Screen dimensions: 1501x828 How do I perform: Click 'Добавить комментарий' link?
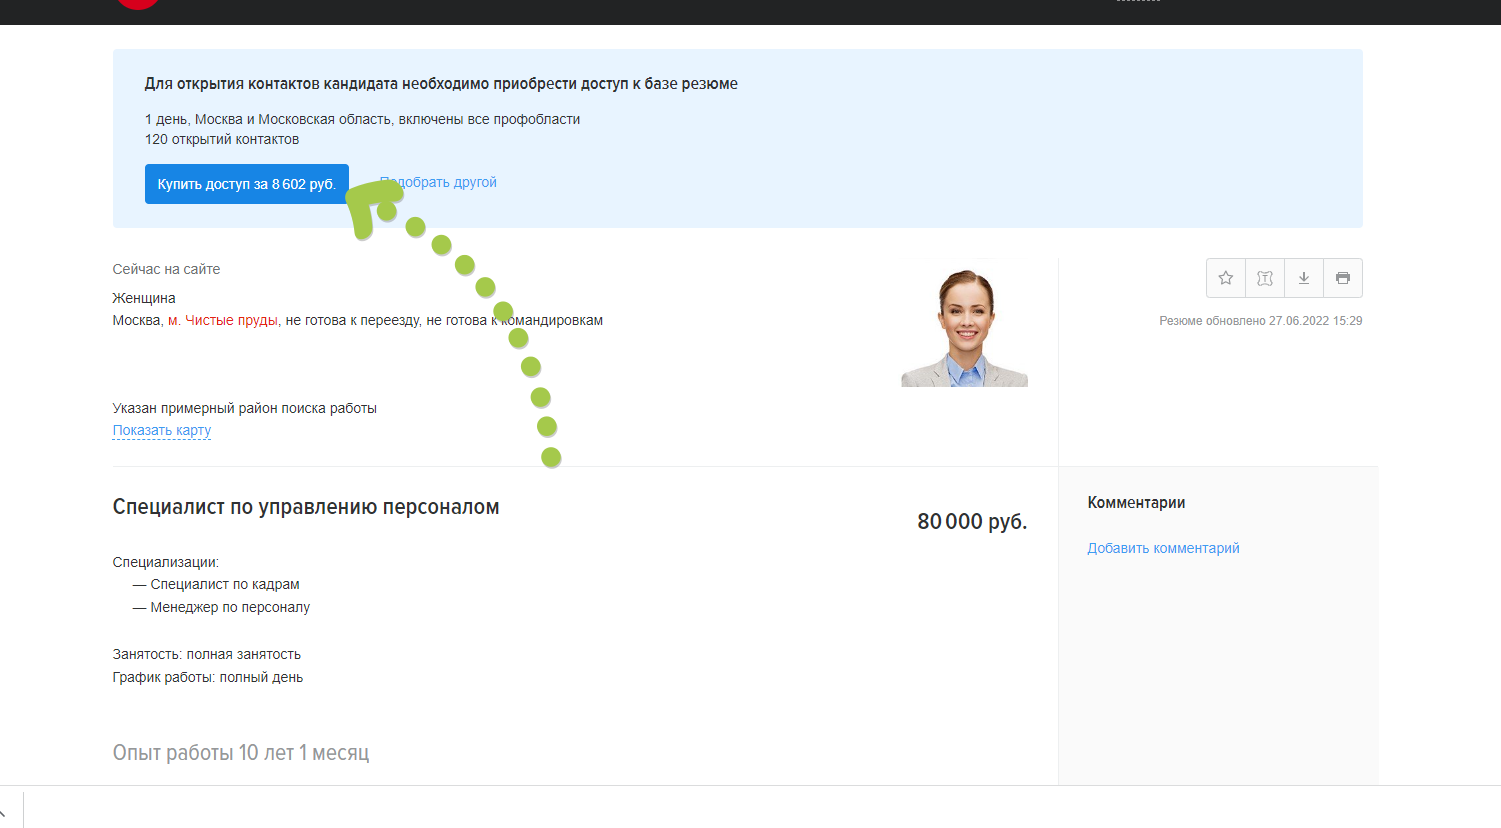coord(1163,548)
